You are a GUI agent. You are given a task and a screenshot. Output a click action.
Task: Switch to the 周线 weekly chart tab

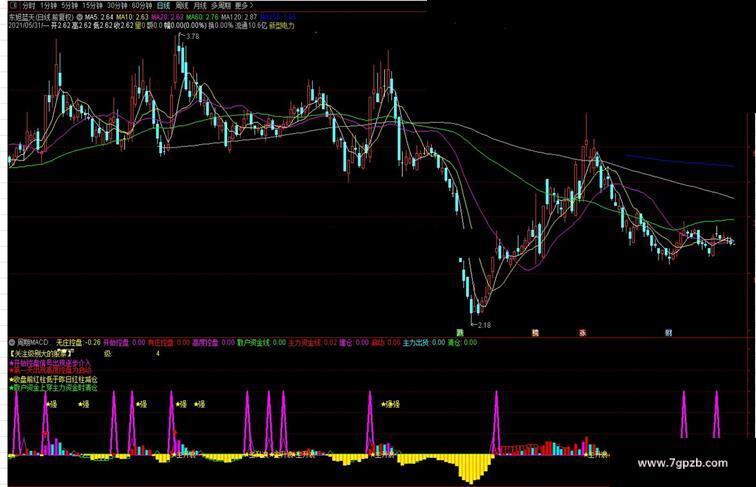point(182,6)
